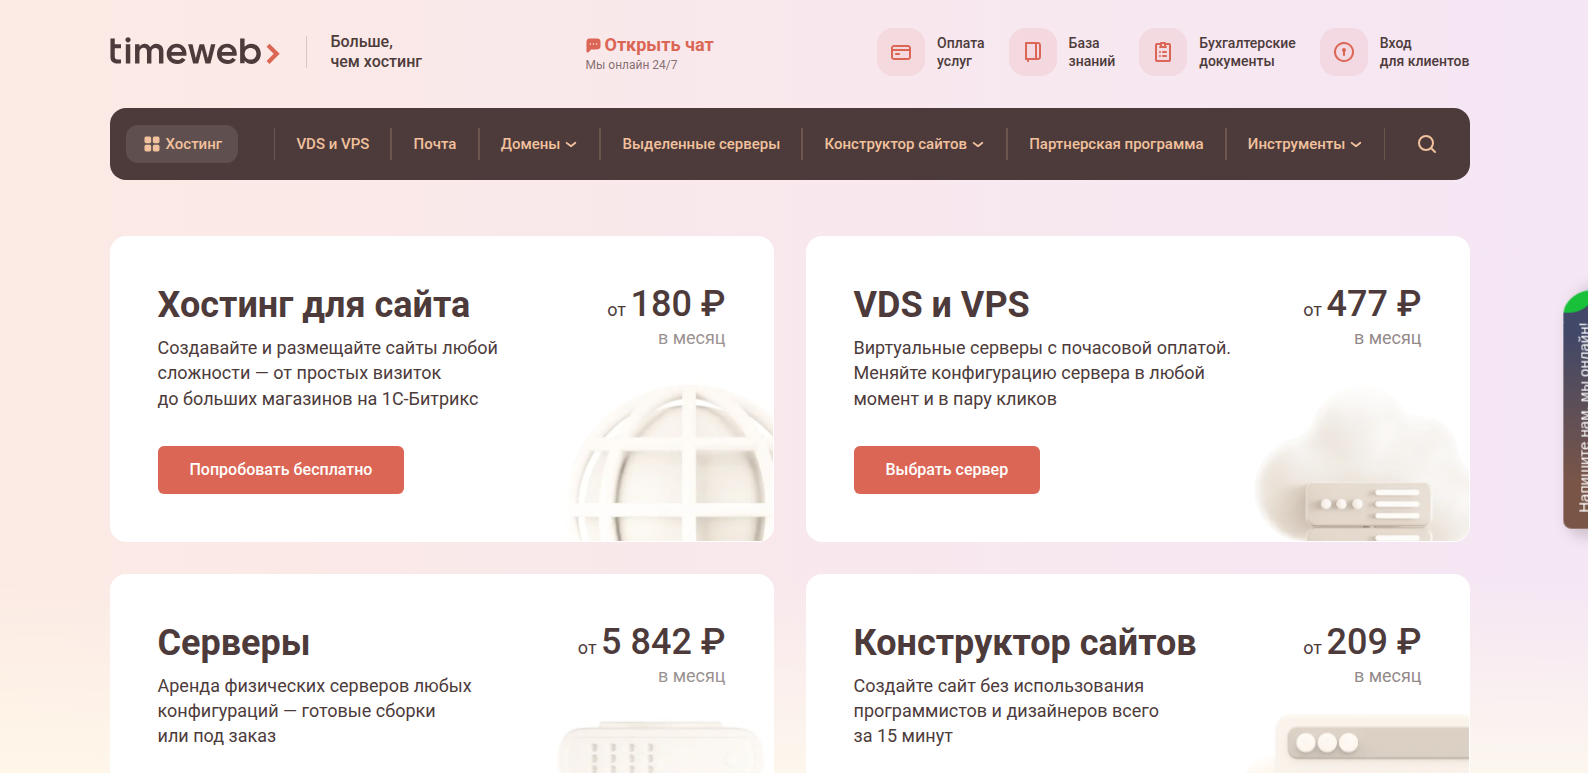Viewport: 1588px width, 773px height.
Task: Expand the Инструменты dropdown menu
Action: (x=1304, y=144)
